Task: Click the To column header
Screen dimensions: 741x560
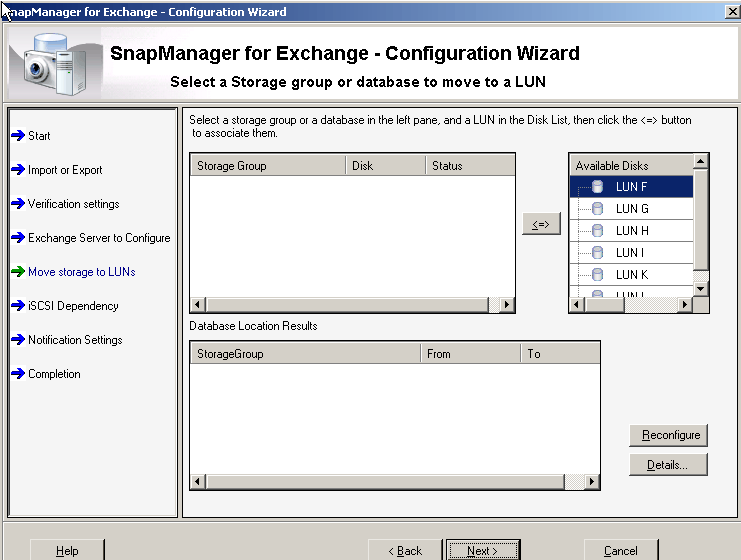Action: point(560,353)
